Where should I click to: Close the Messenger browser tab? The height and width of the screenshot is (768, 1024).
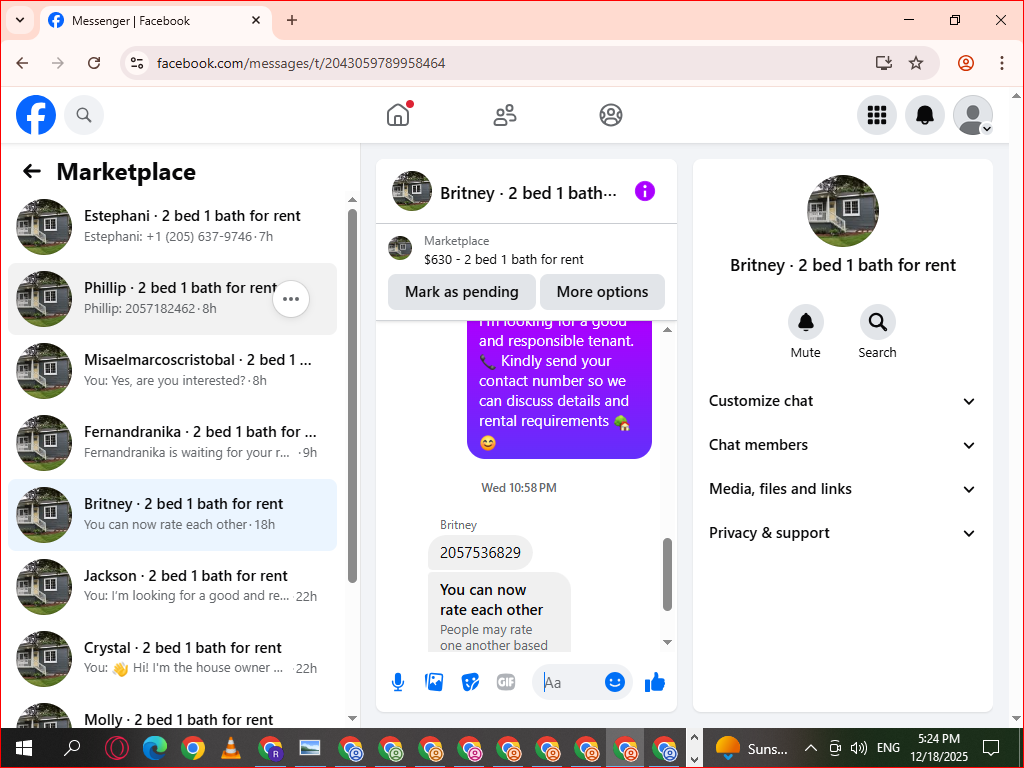tap(256, 20)
